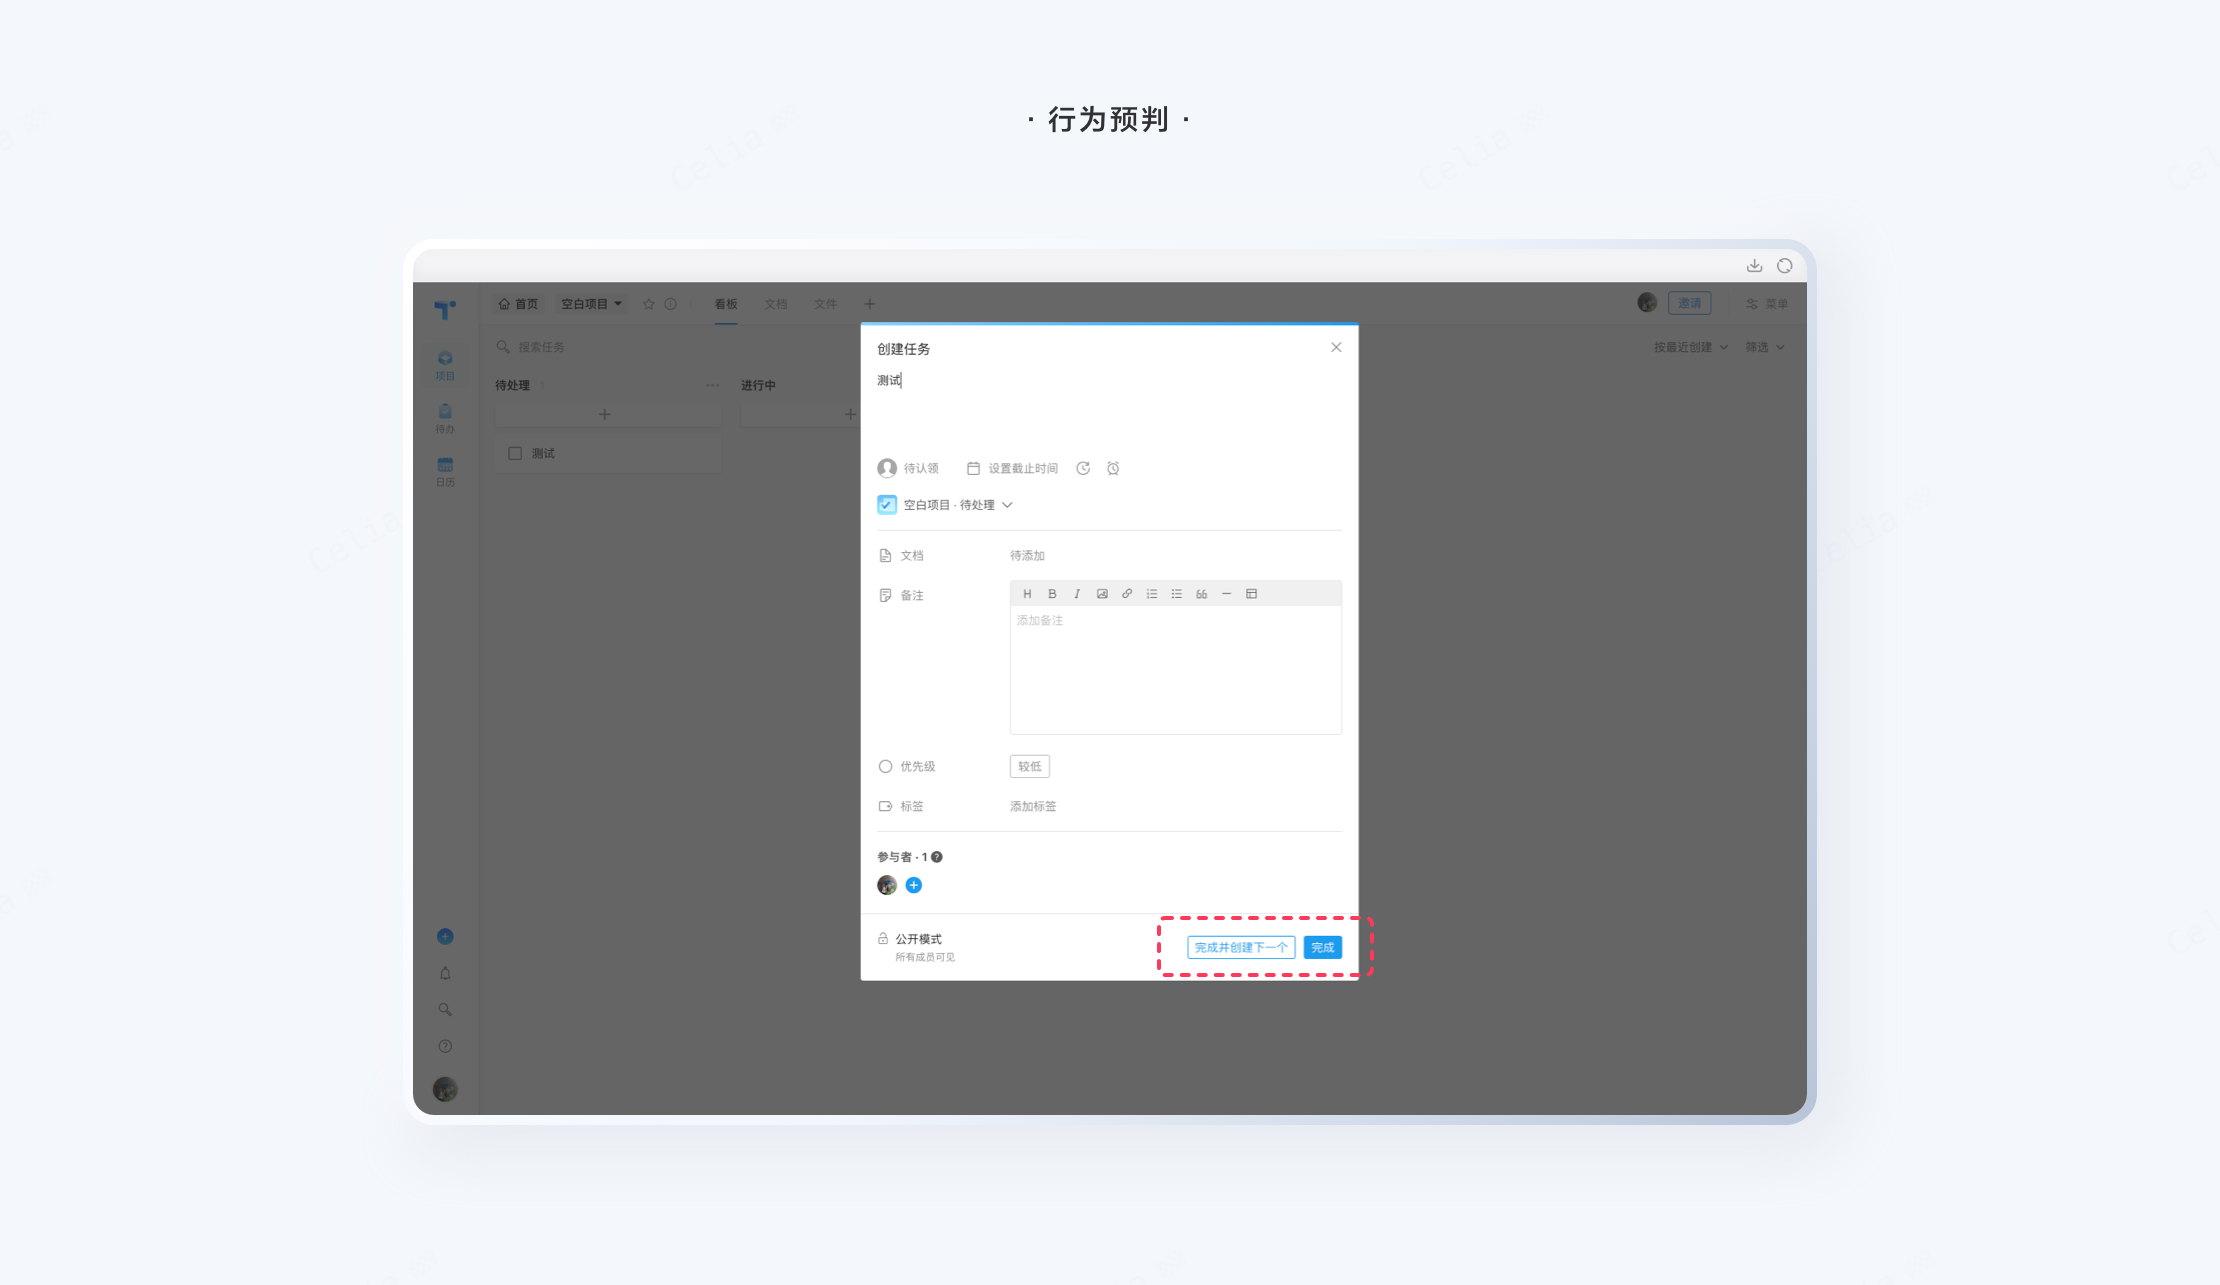Switch to the 文件 tab
The height and width of the screenshot is (1285, 2220).
click(x=825, y=304)
